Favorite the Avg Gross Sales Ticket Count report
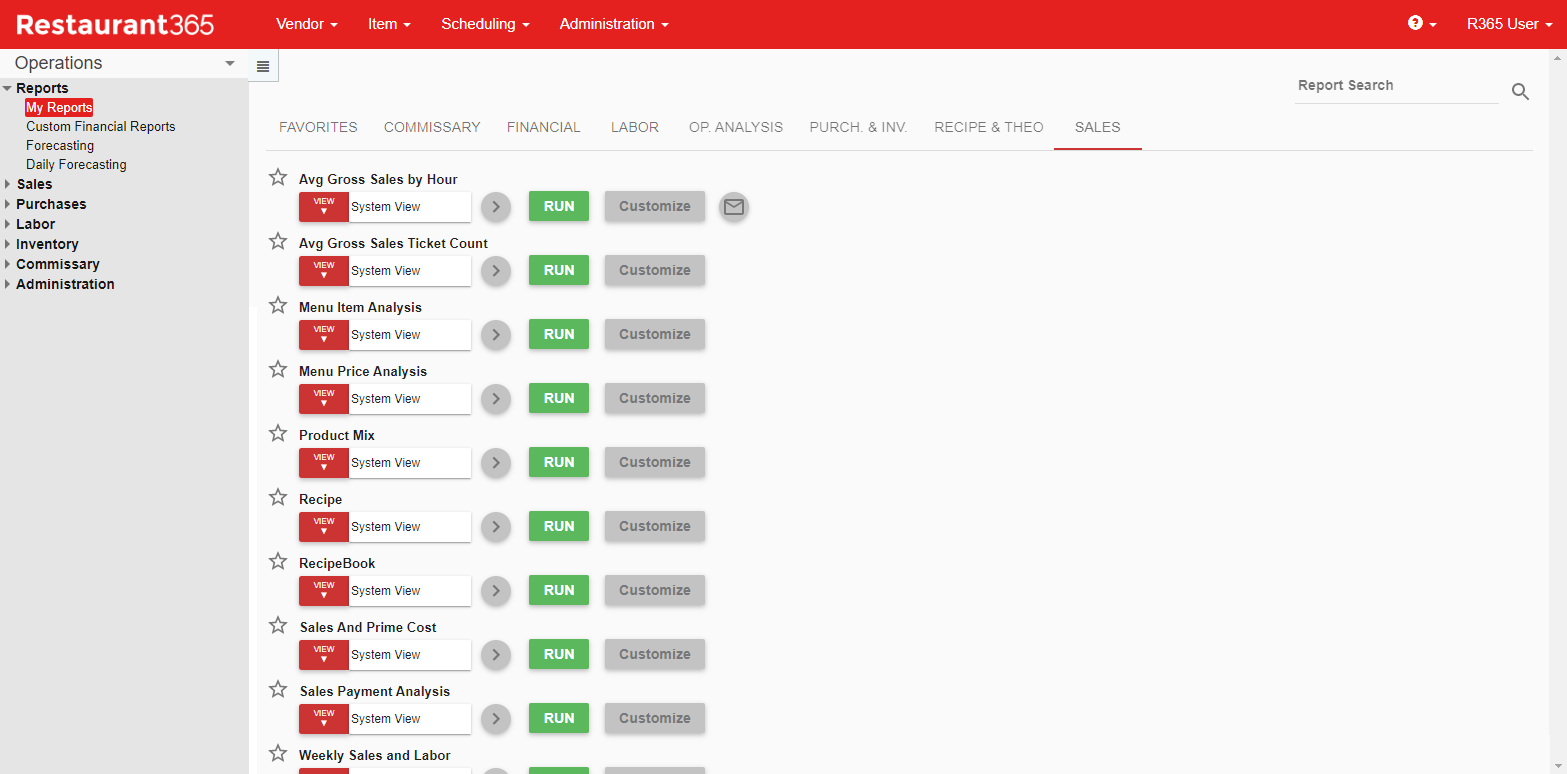This screenshot has width=1567, height=774. 278,242
